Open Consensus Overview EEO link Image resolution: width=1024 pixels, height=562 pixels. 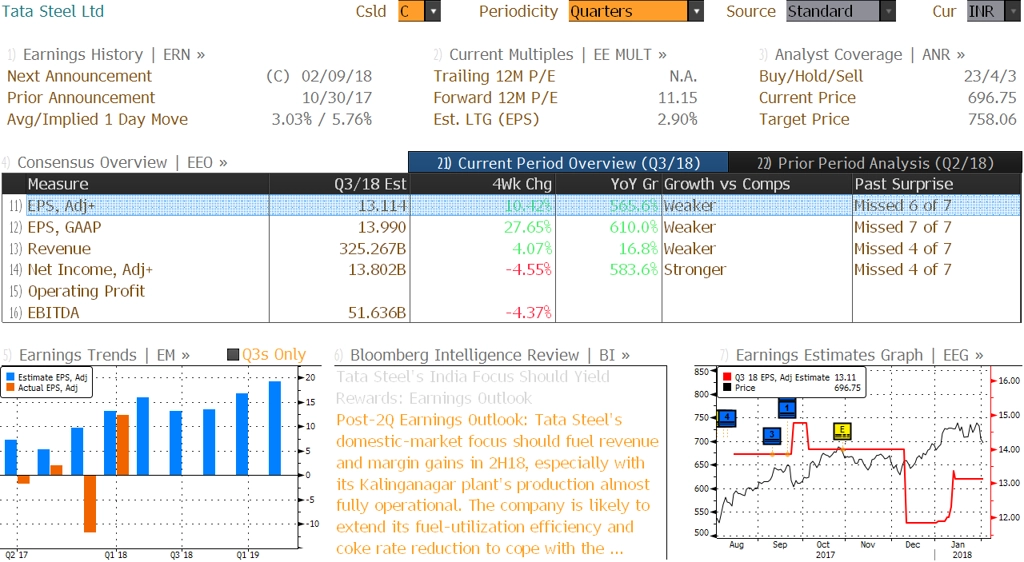[122, 163]
